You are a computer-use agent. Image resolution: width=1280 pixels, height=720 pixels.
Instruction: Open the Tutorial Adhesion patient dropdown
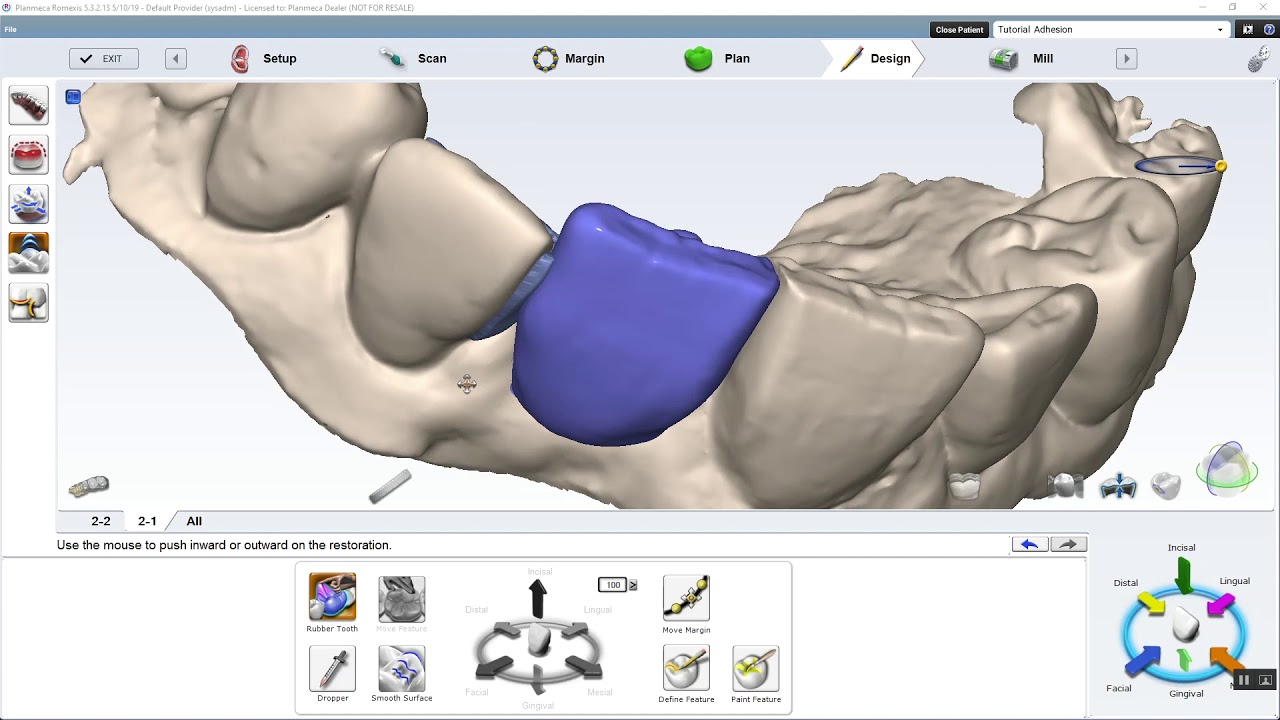[x=1110, y=29]
